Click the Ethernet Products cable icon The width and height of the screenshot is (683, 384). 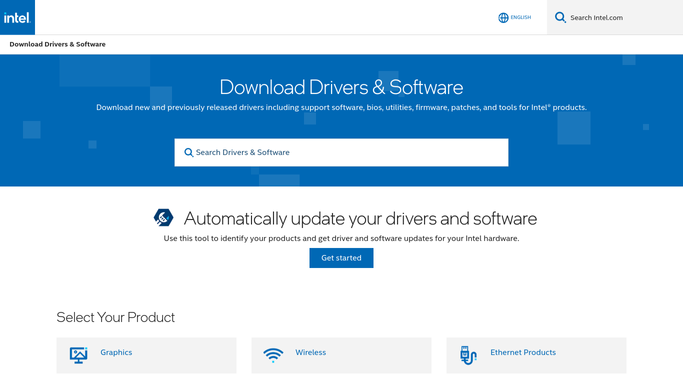tap(468, 355)
